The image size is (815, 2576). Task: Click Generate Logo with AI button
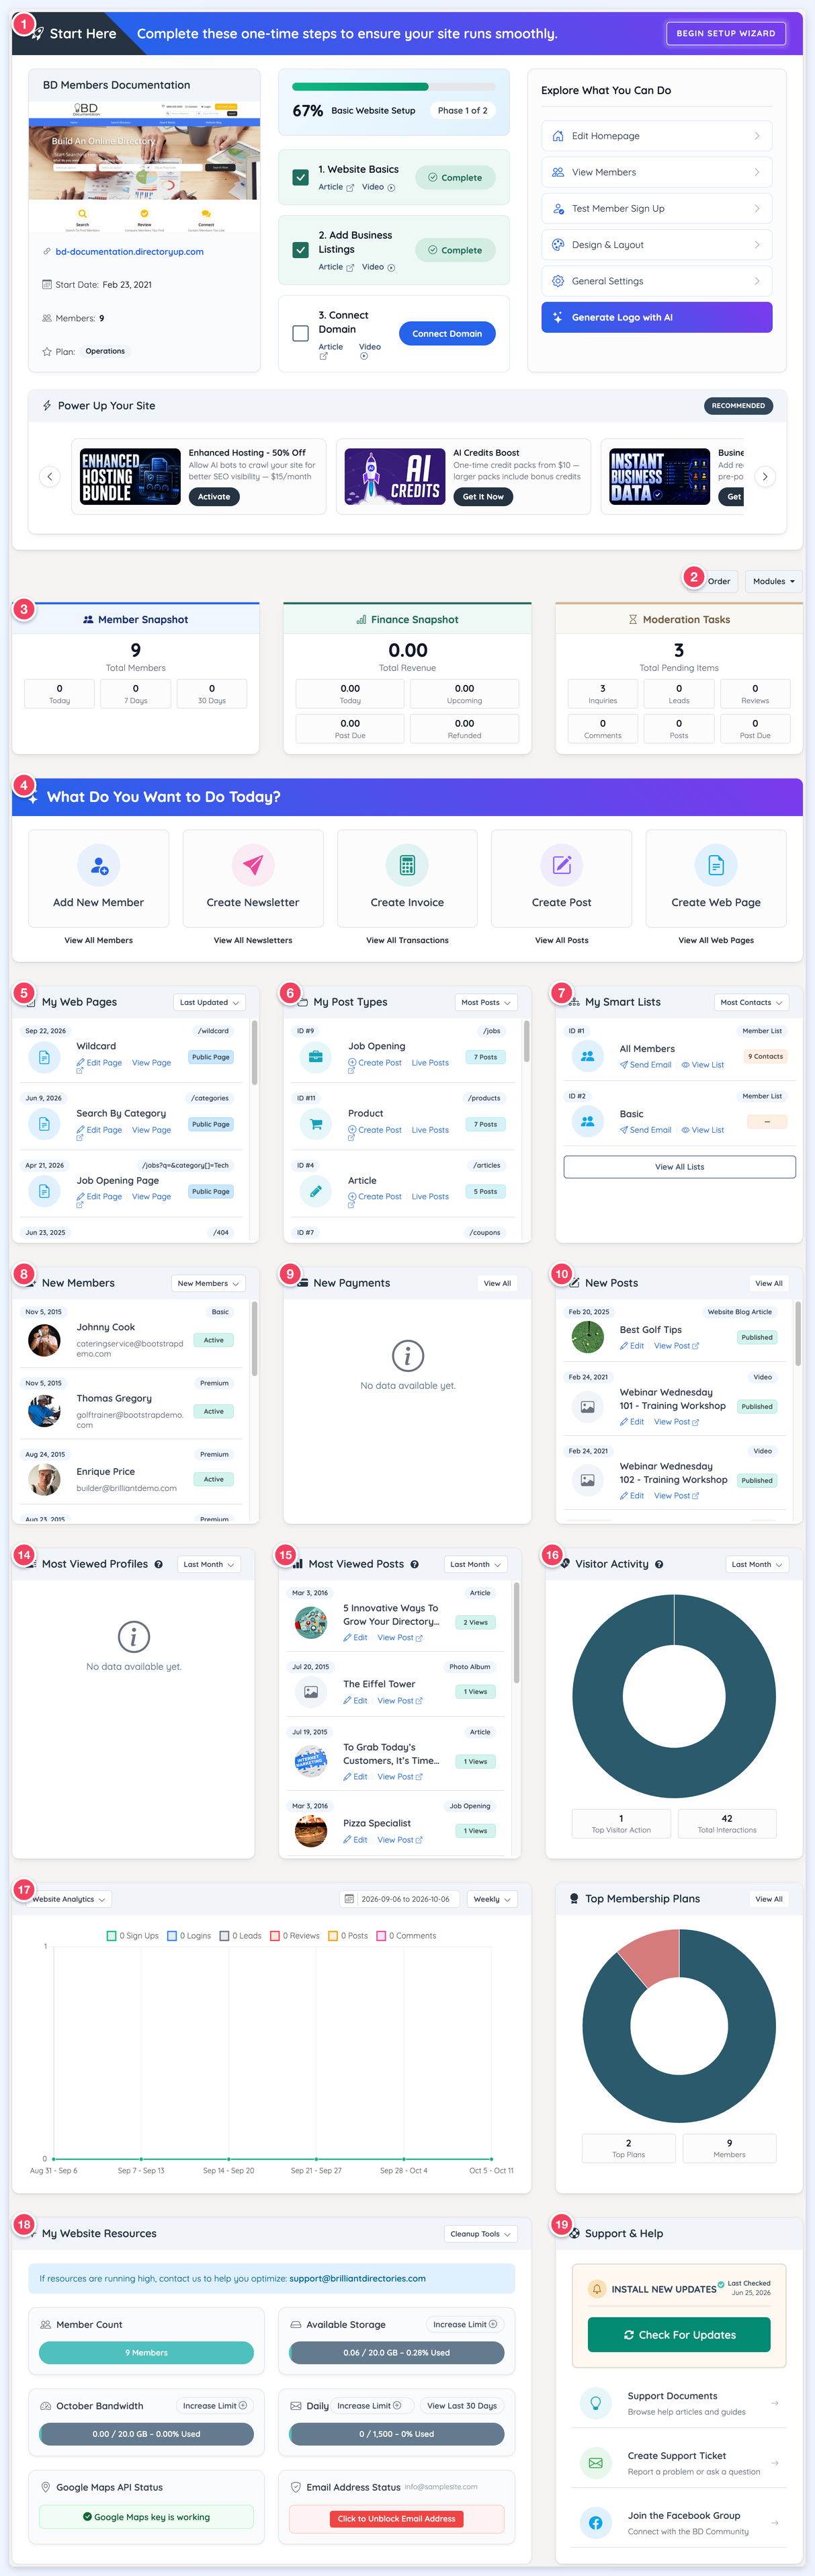pos(657,317)
